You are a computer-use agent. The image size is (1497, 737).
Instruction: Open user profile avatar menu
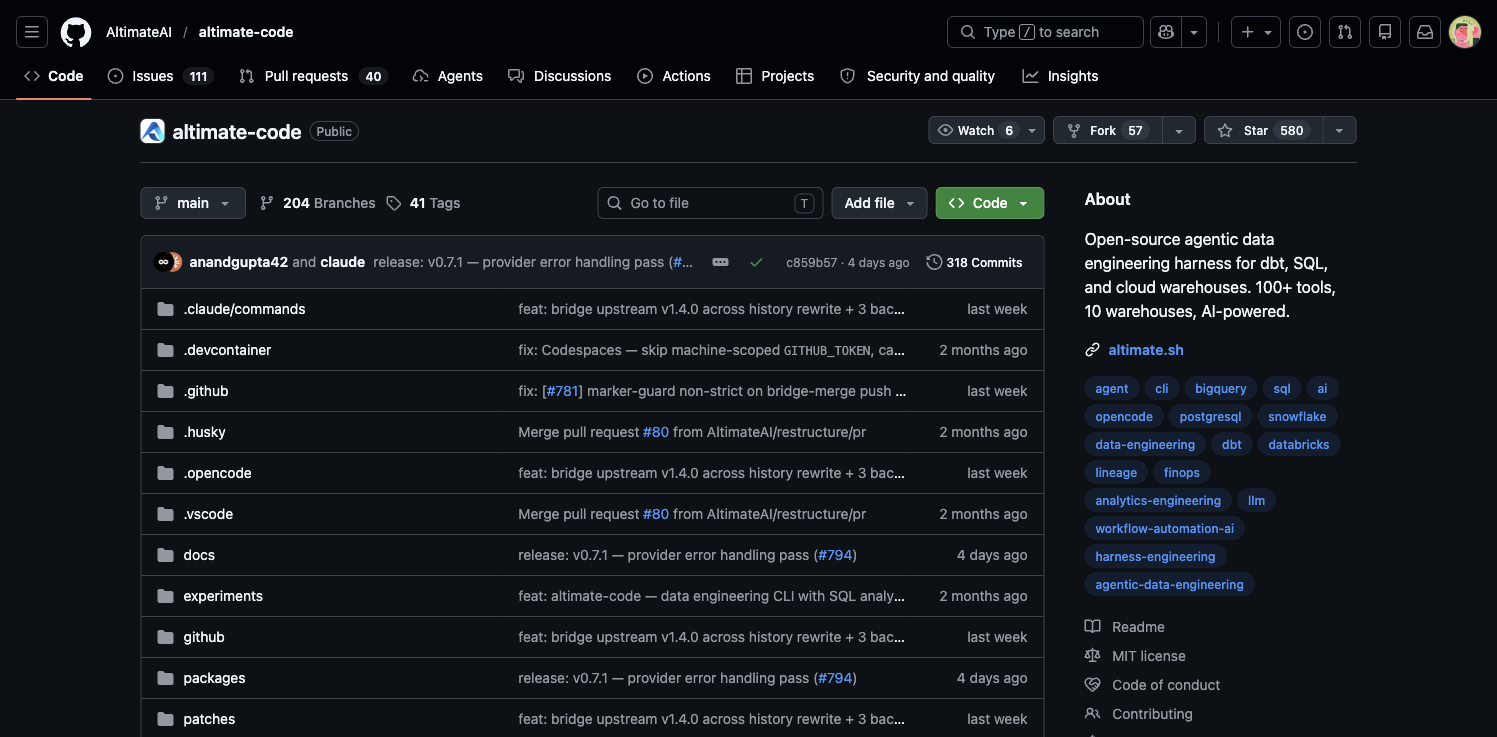tap(1465, 32)
